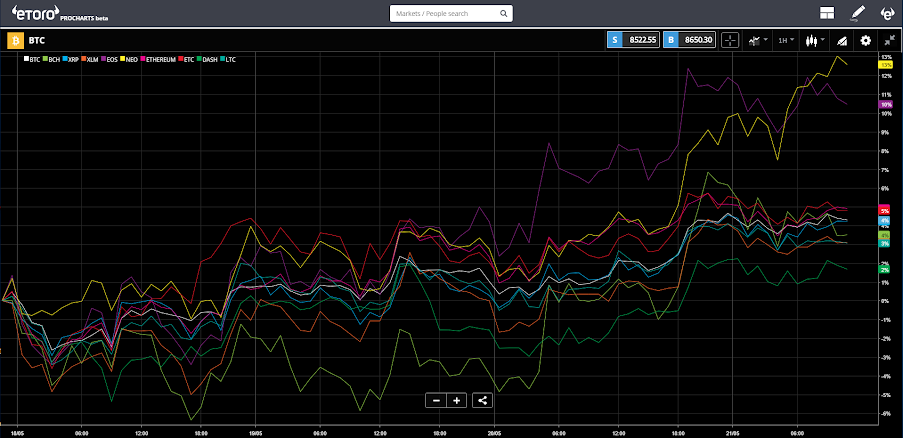Click the green 2% axis badge
Viewport: 903px width, 438px height.
tap(884, 269)
